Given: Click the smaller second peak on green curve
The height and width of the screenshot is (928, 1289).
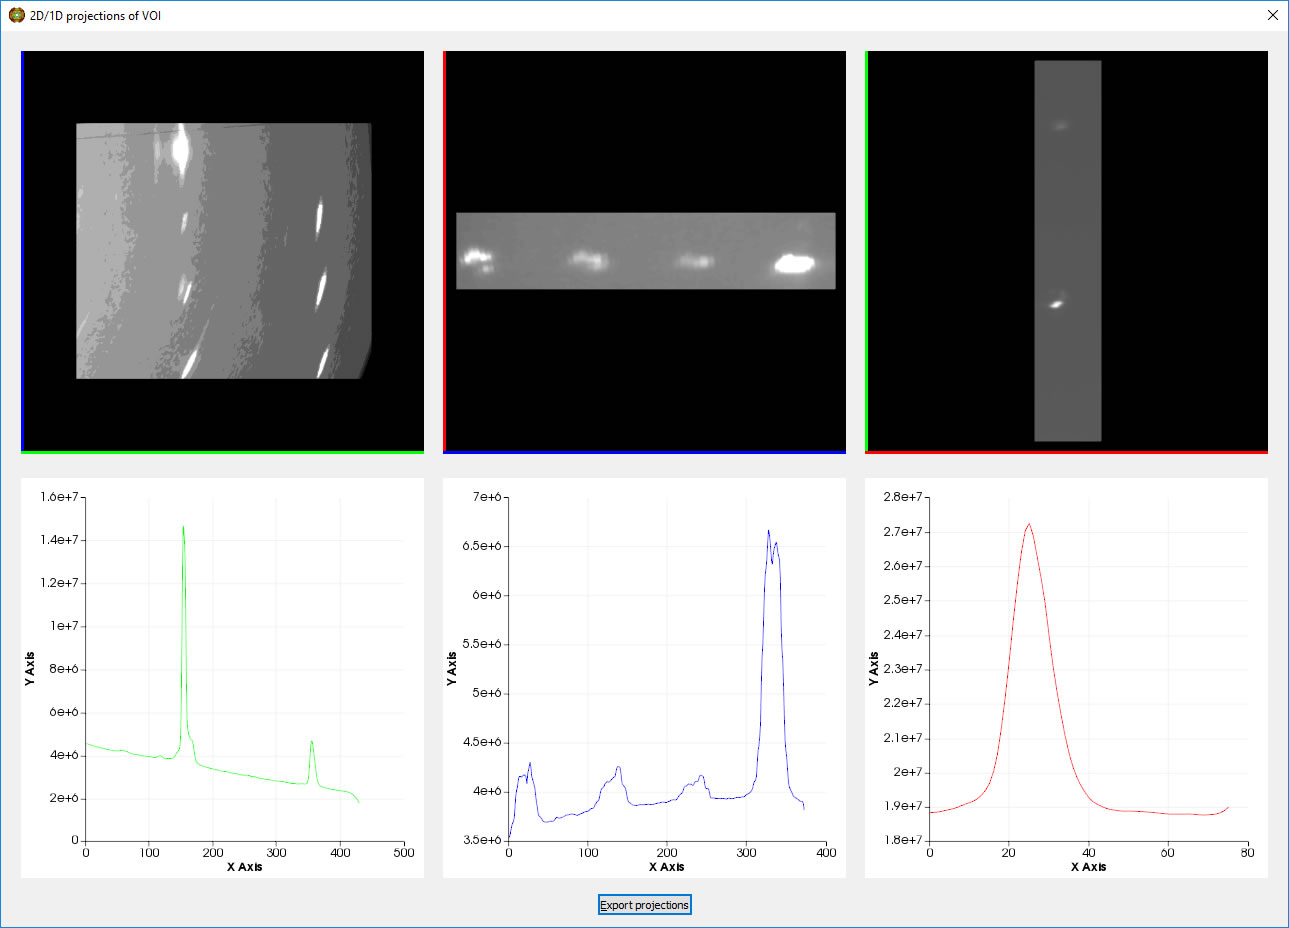Looking at the screenshot, I should coord(312,742).
